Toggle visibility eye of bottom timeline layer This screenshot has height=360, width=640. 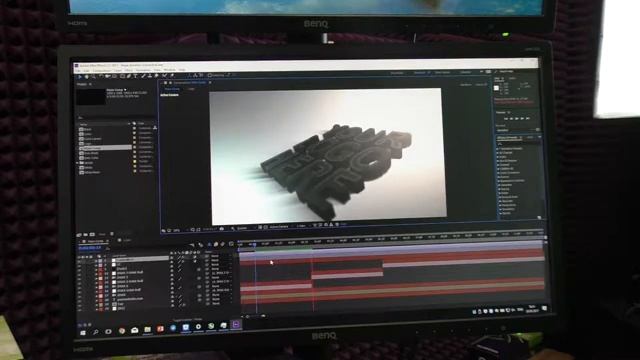[80, 309]
